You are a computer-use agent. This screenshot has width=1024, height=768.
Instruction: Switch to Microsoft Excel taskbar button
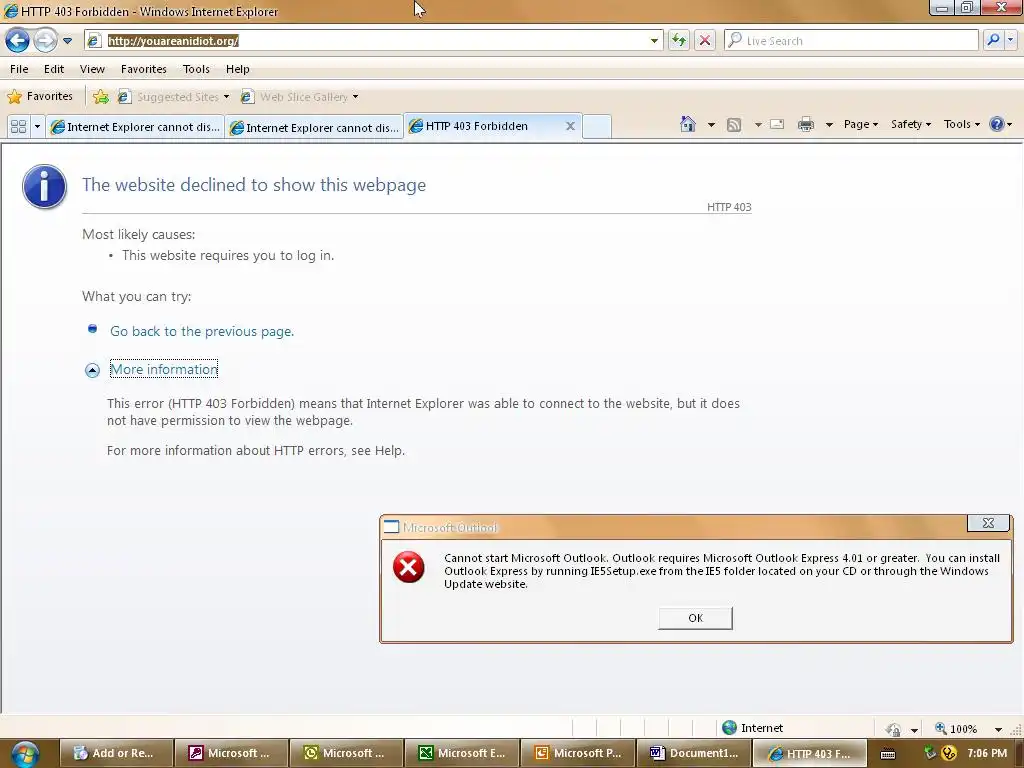[x=462, y=753]
